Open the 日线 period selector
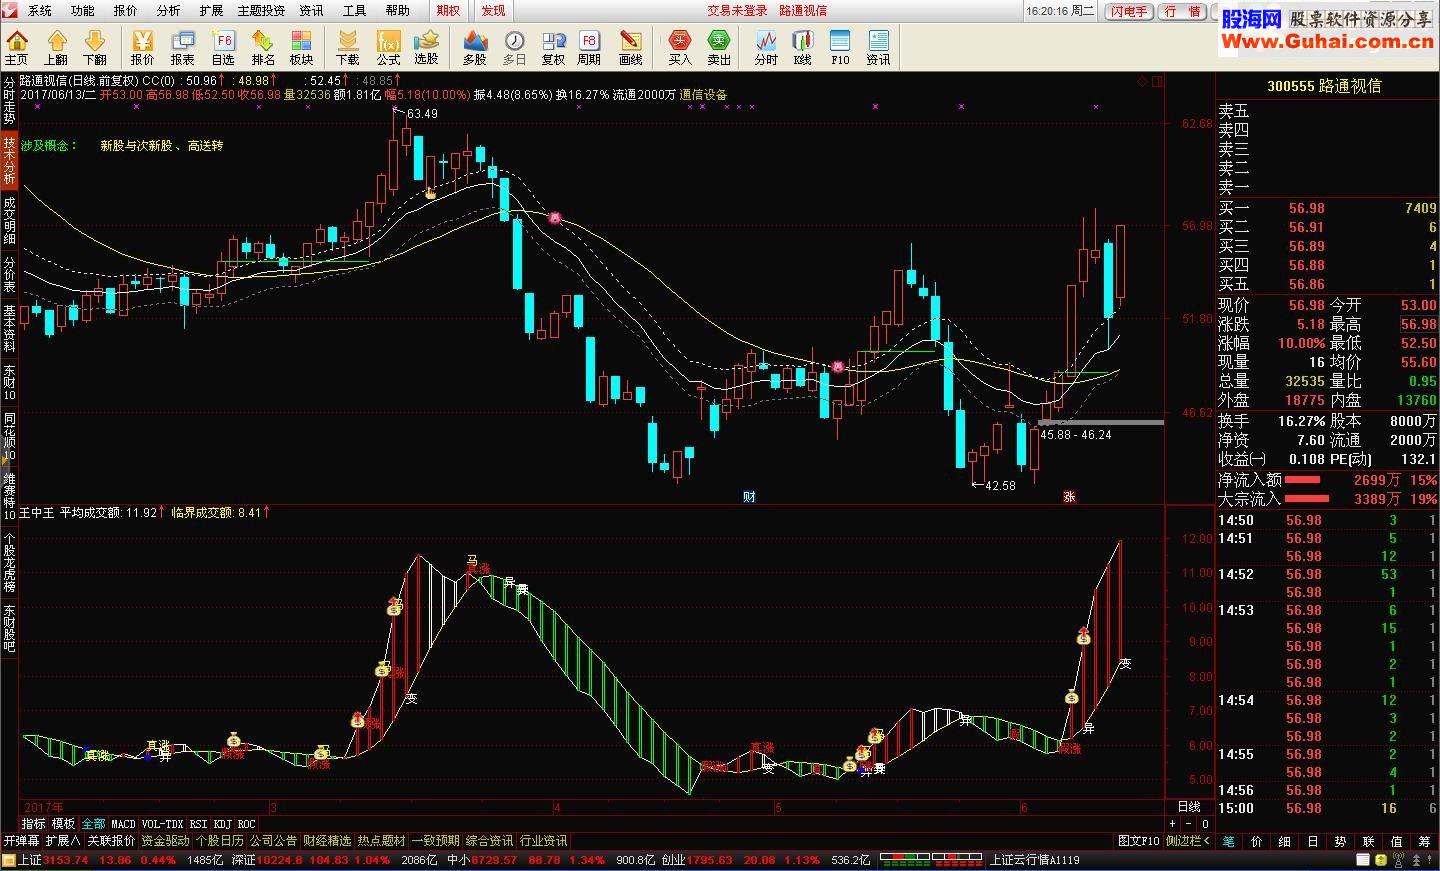The width and height of the screenshot is (1440, 871). coord(1189,807)
